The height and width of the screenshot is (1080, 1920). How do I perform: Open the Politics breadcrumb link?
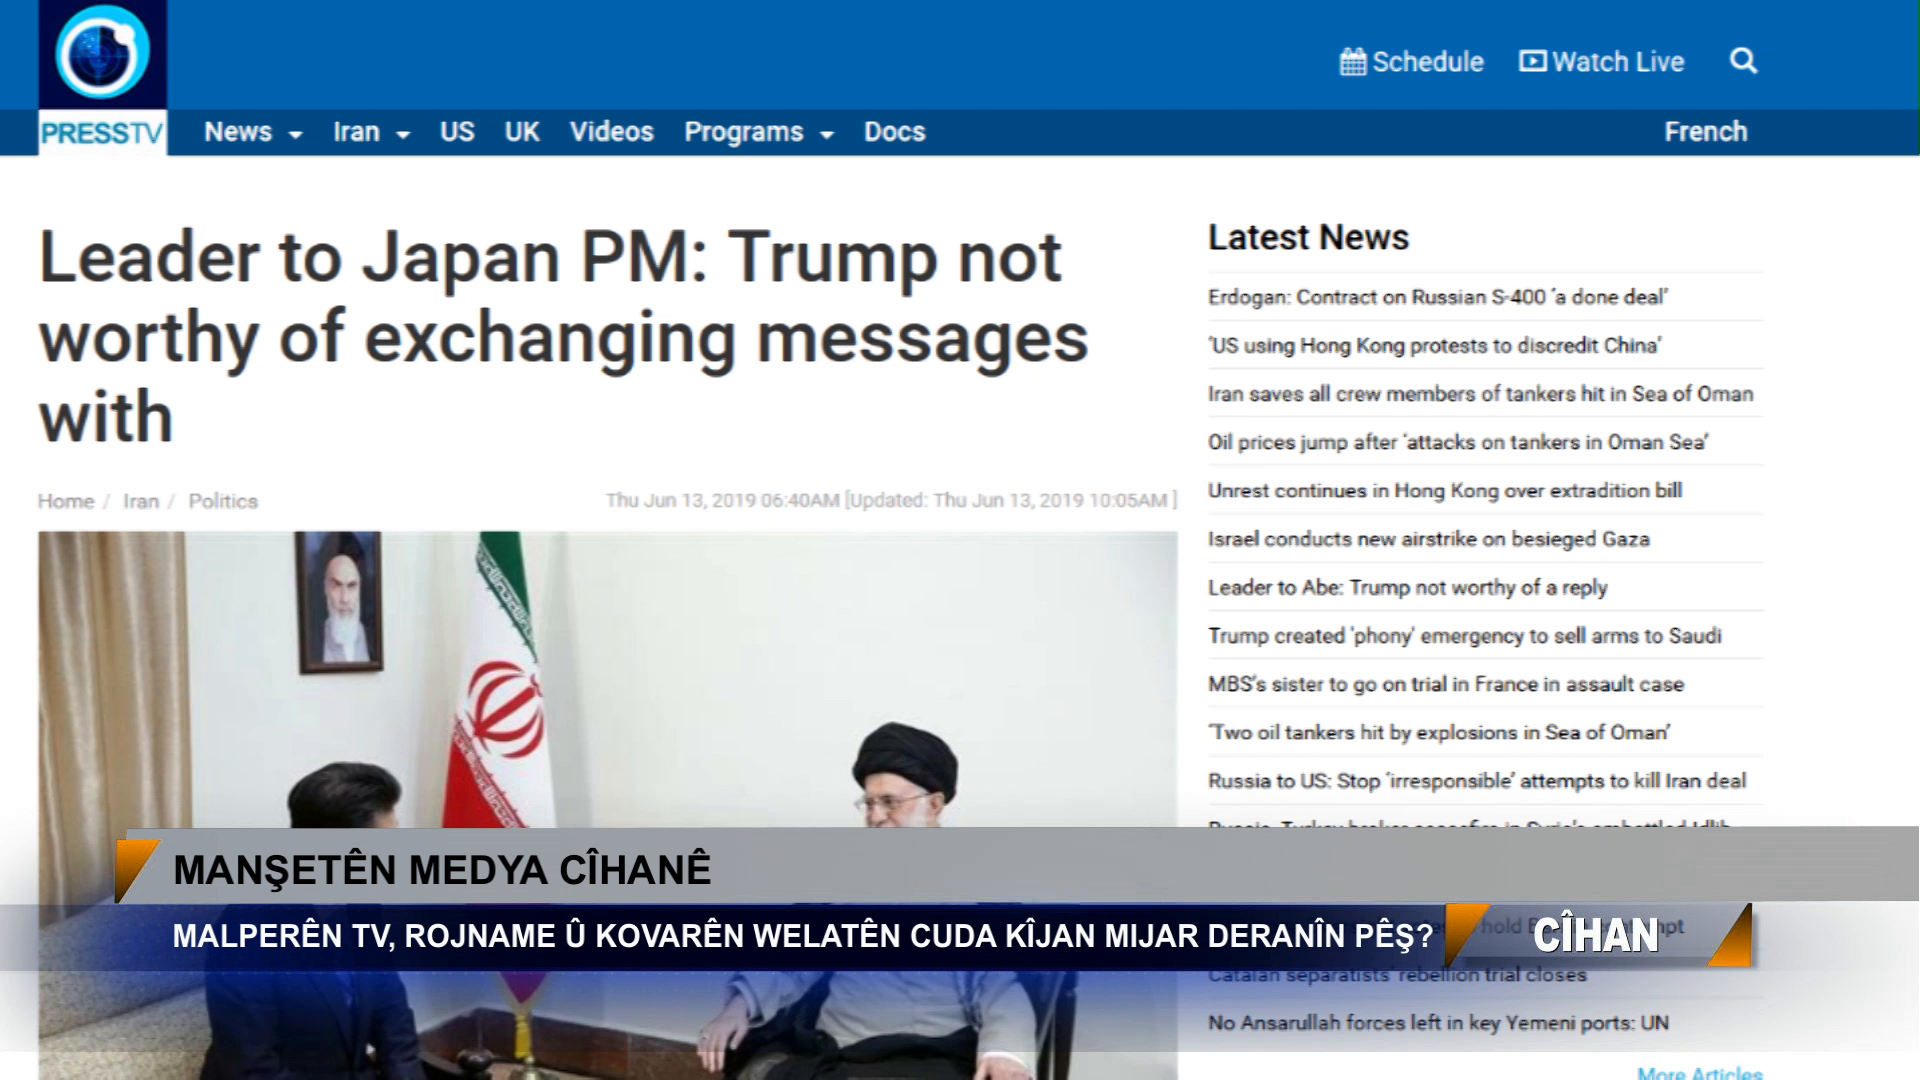[x=223, y=501]
